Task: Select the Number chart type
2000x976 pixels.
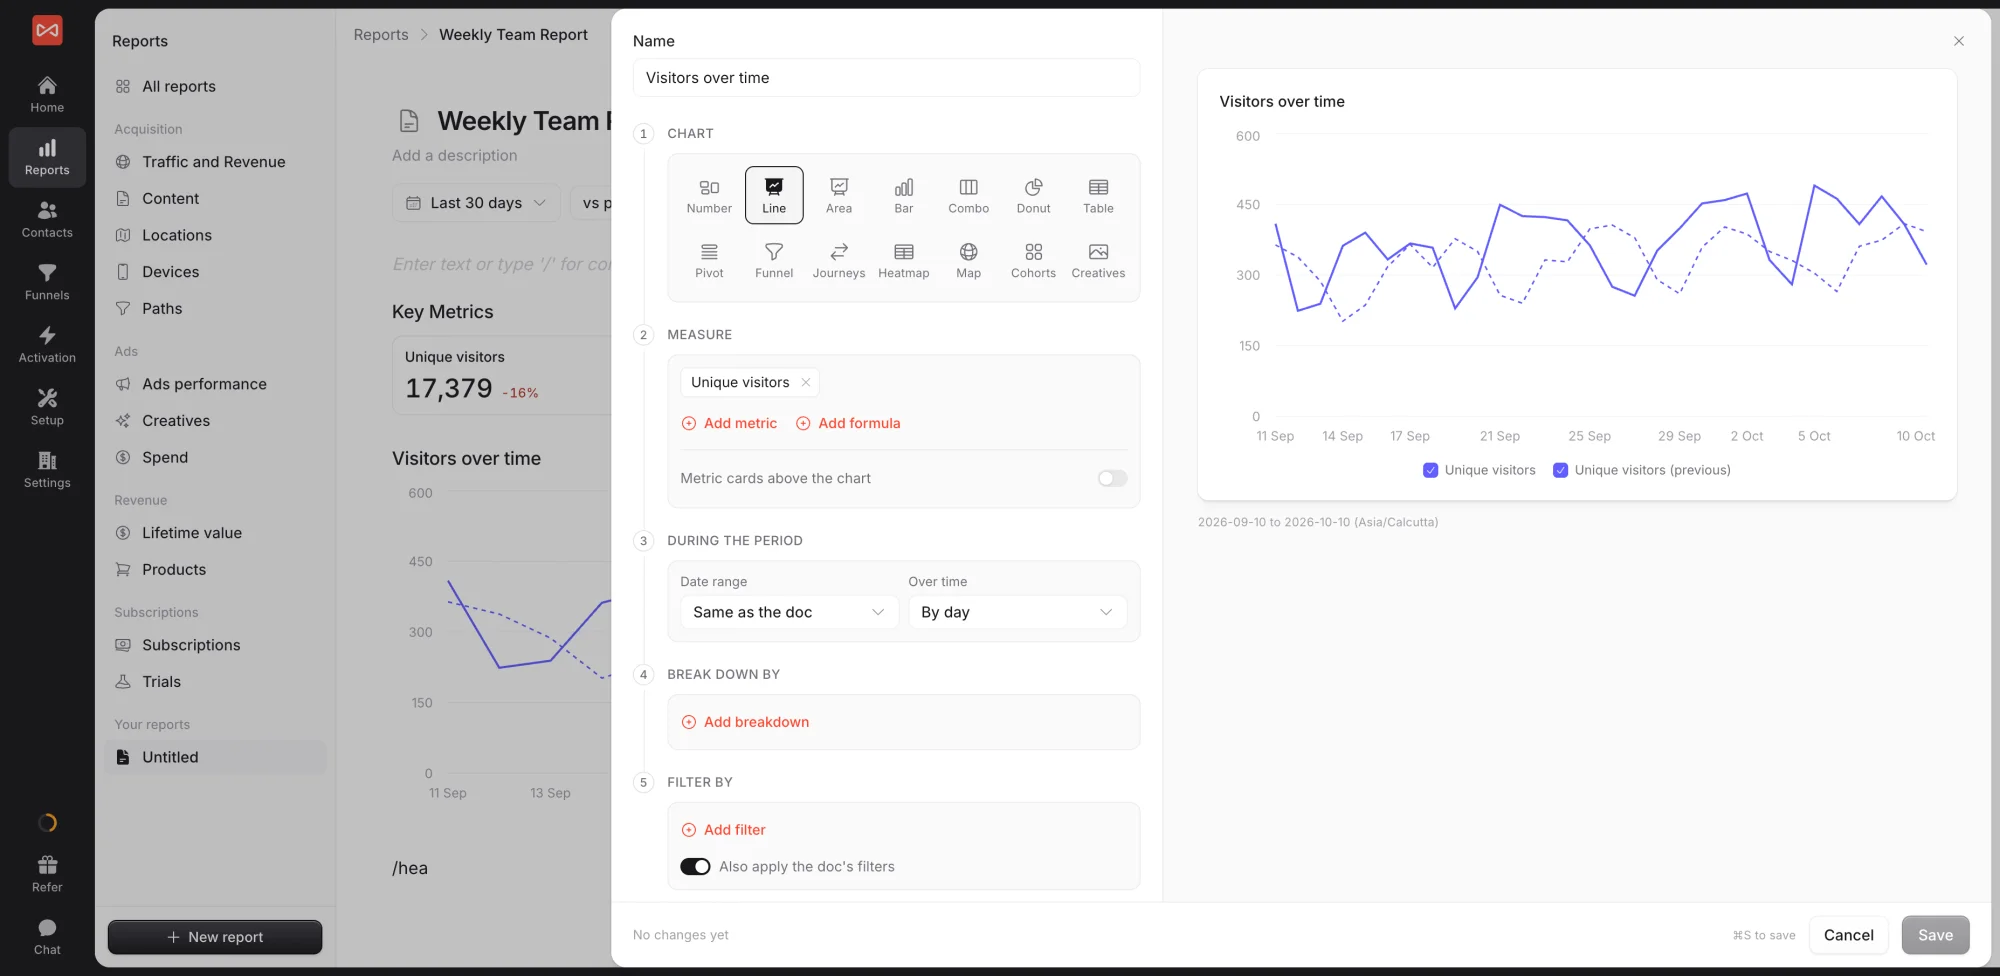Action: coord(709,195)
